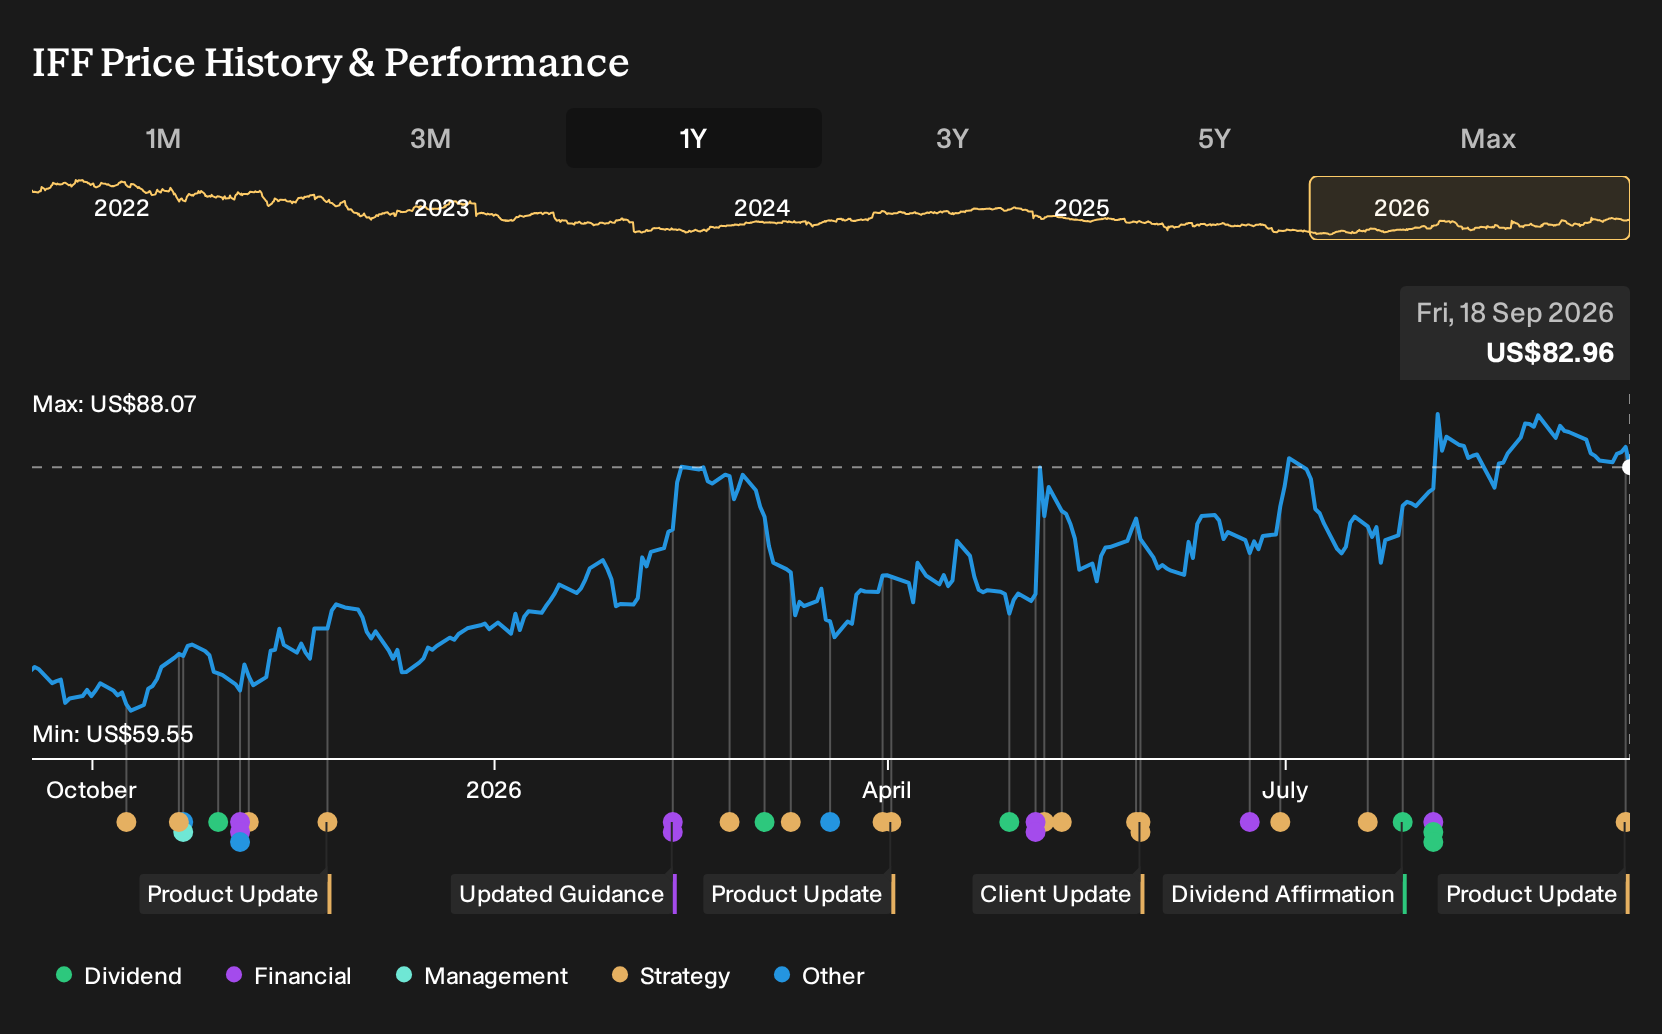1662x1034 pixels.
Task: Click the July axis label
Action: coord(1285,790)
